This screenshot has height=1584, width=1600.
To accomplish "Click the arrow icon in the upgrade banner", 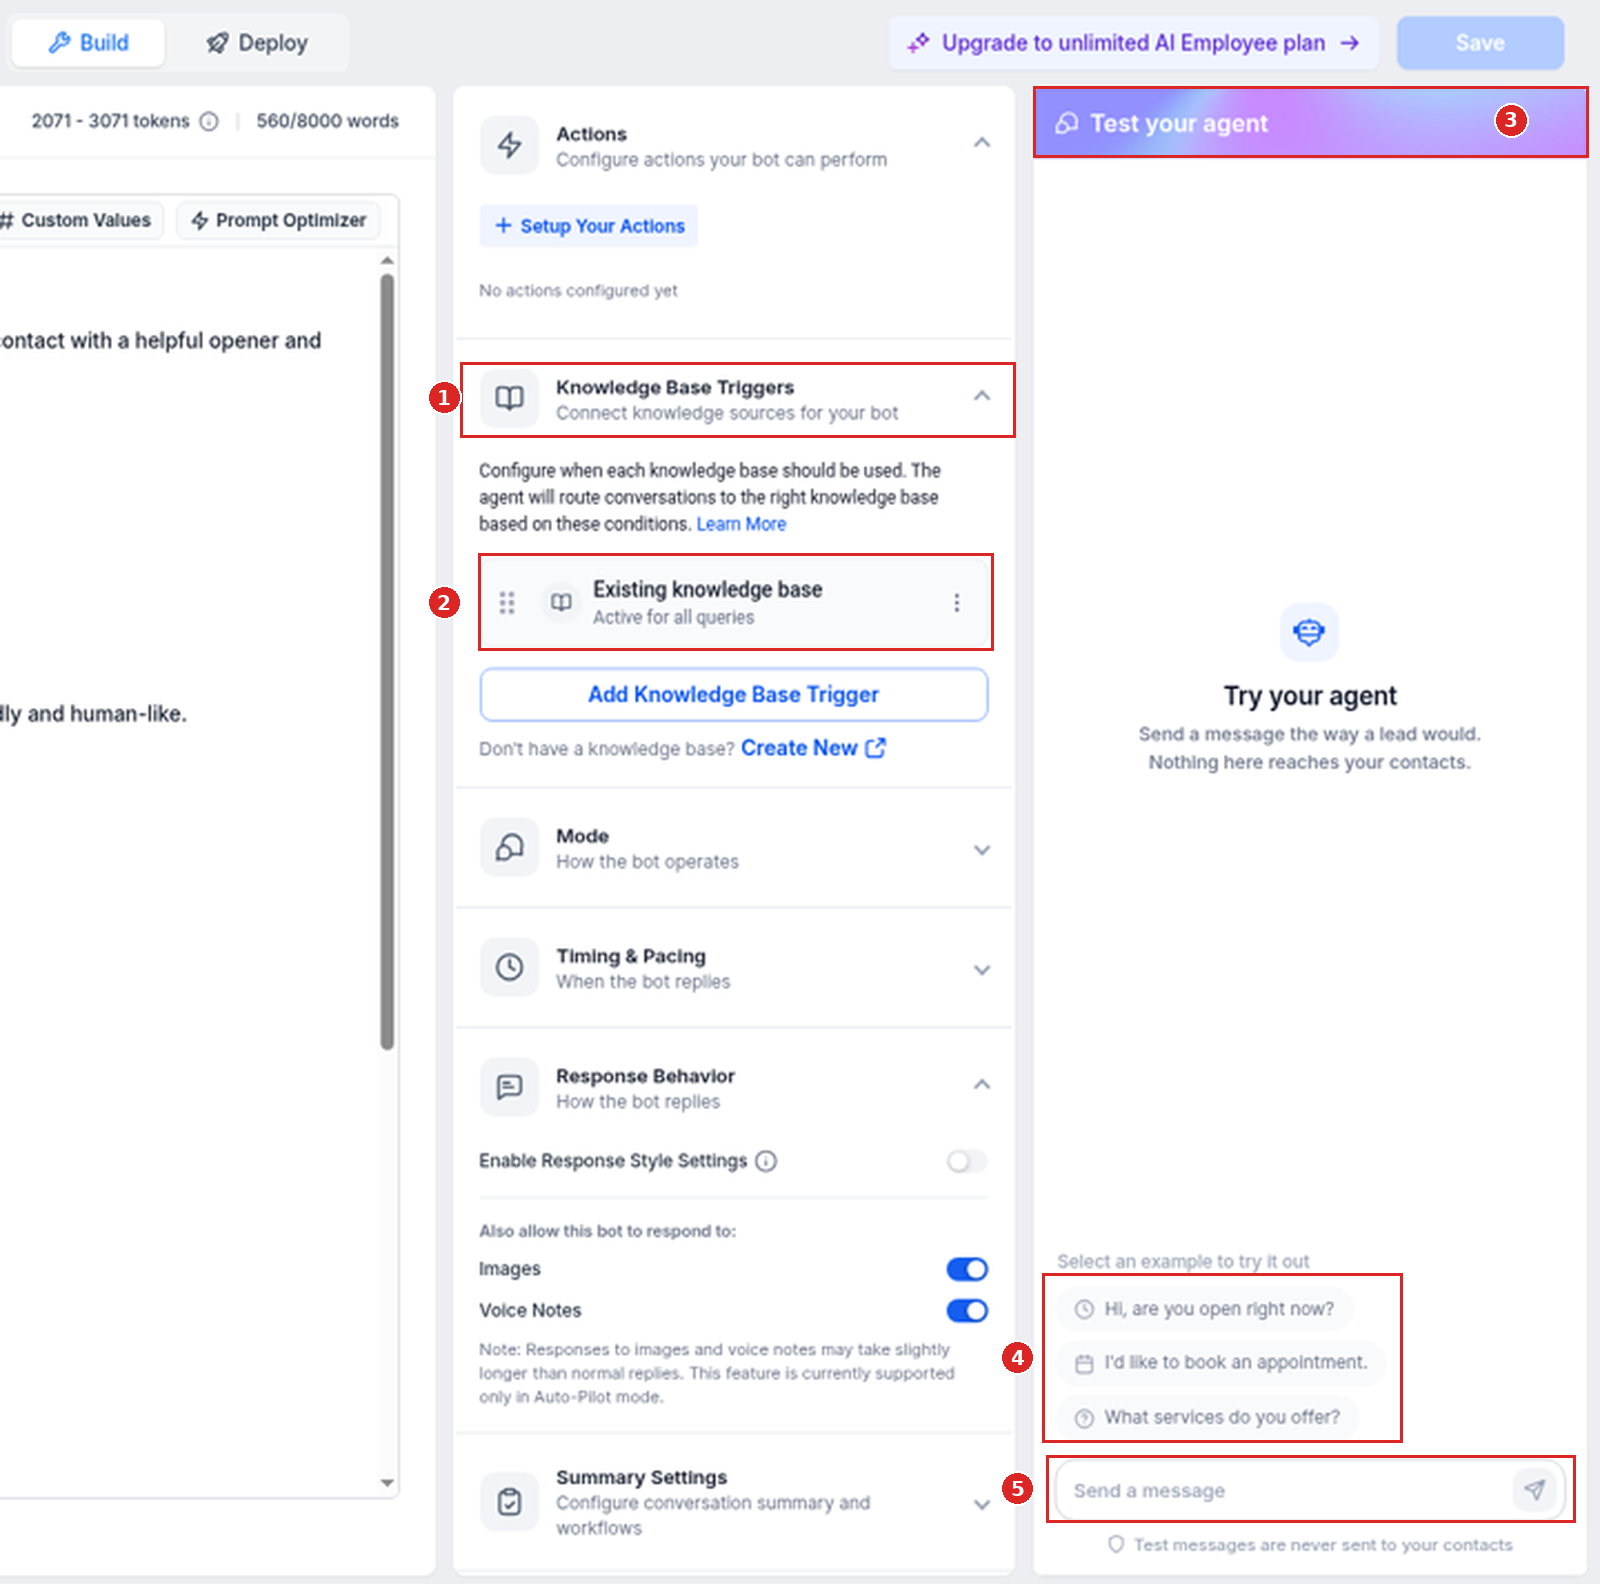I will pyautogui.click(x=1350, y=43).
